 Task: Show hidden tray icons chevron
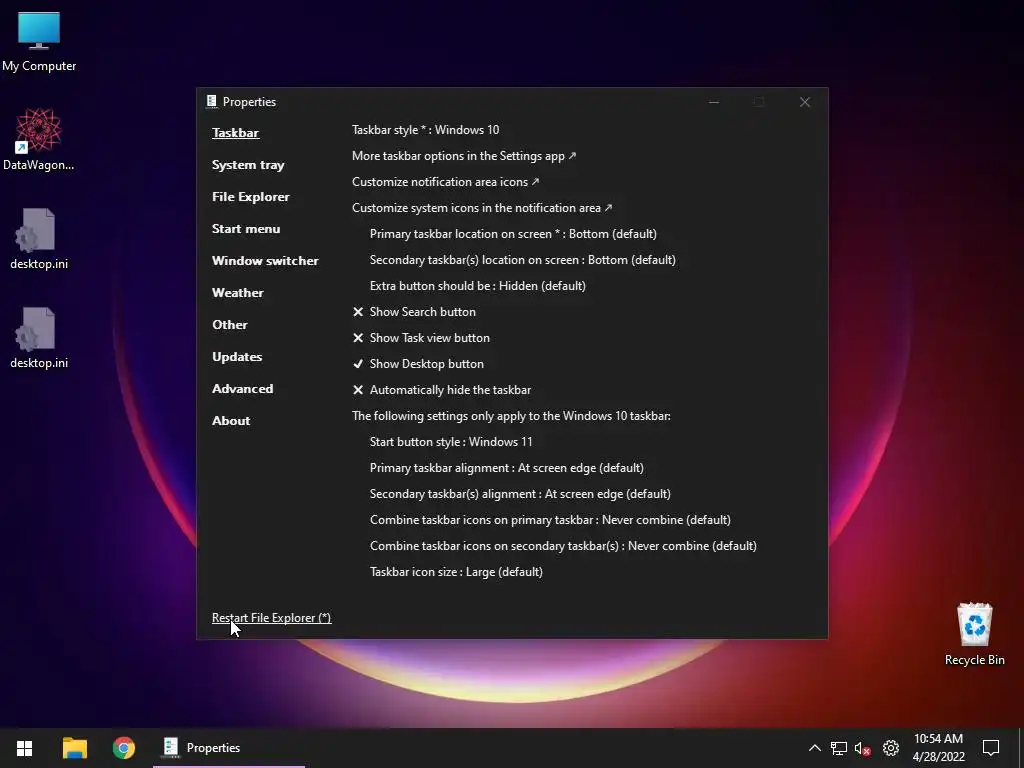point(814,748)
